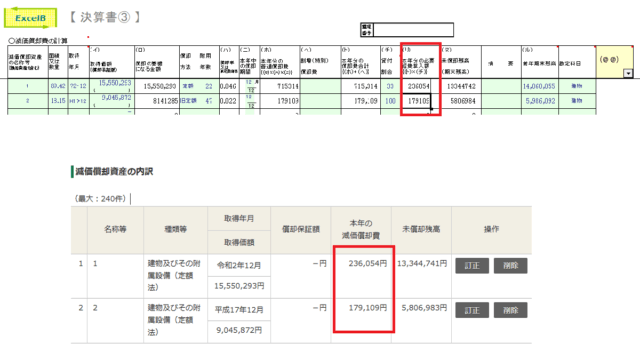Click 削除 button for asset row 2
Screen dimensions: 640x360
(x=510, y=310)
